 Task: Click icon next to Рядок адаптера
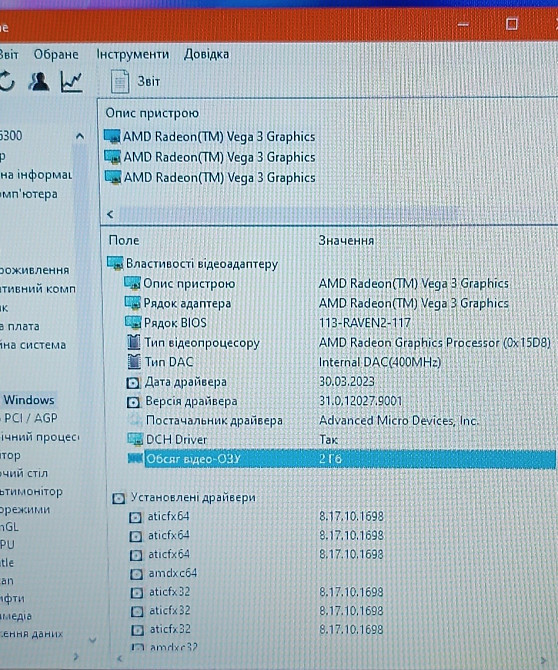[132, 303]
